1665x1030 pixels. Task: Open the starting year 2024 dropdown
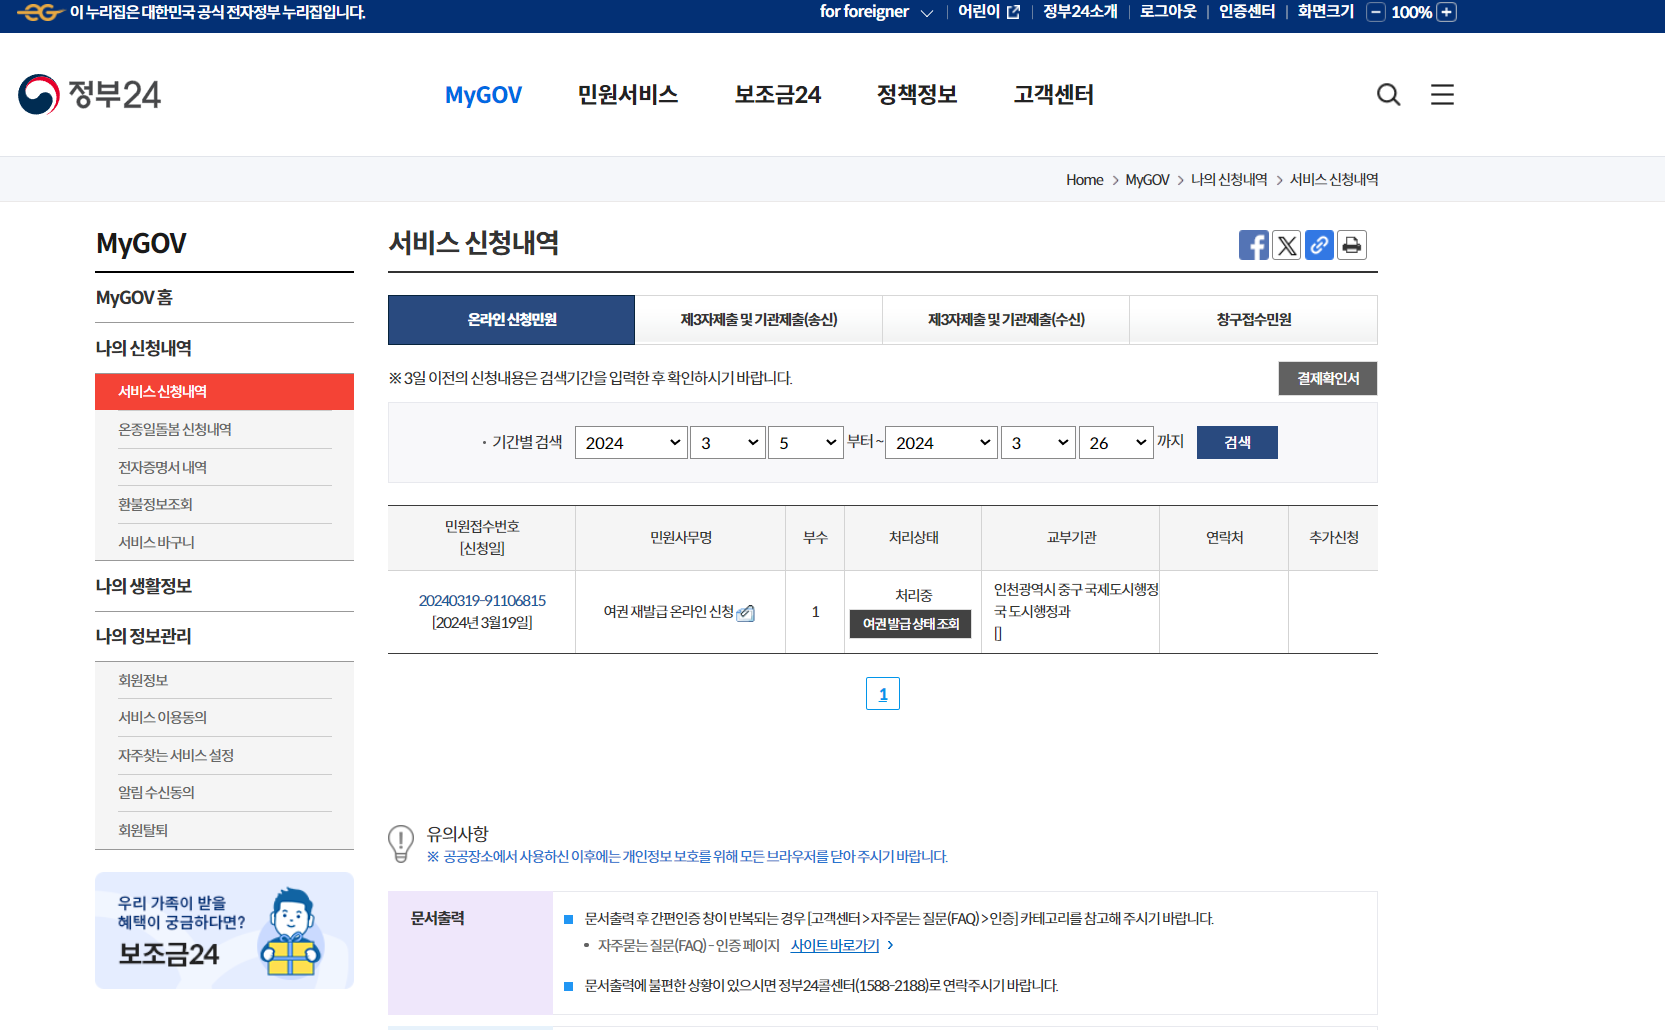pyautogui.click(x=630, y=442)
